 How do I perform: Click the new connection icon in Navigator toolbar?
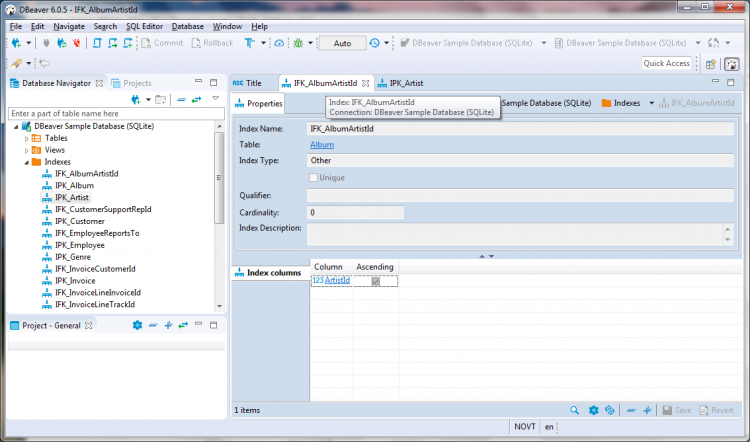coord(136,99)
